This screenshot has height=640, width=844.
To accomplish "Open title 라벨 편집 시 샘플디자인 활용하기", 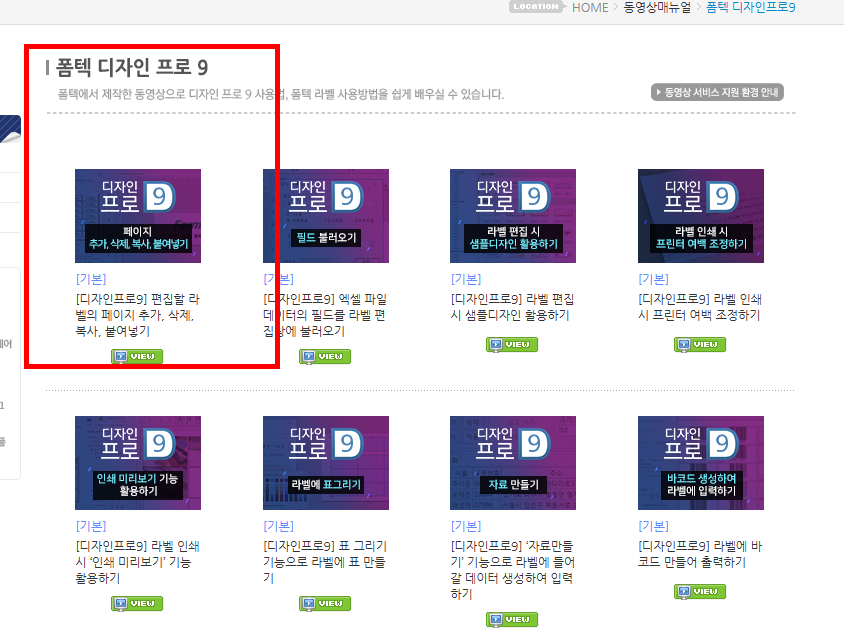I will click(512, 307).
